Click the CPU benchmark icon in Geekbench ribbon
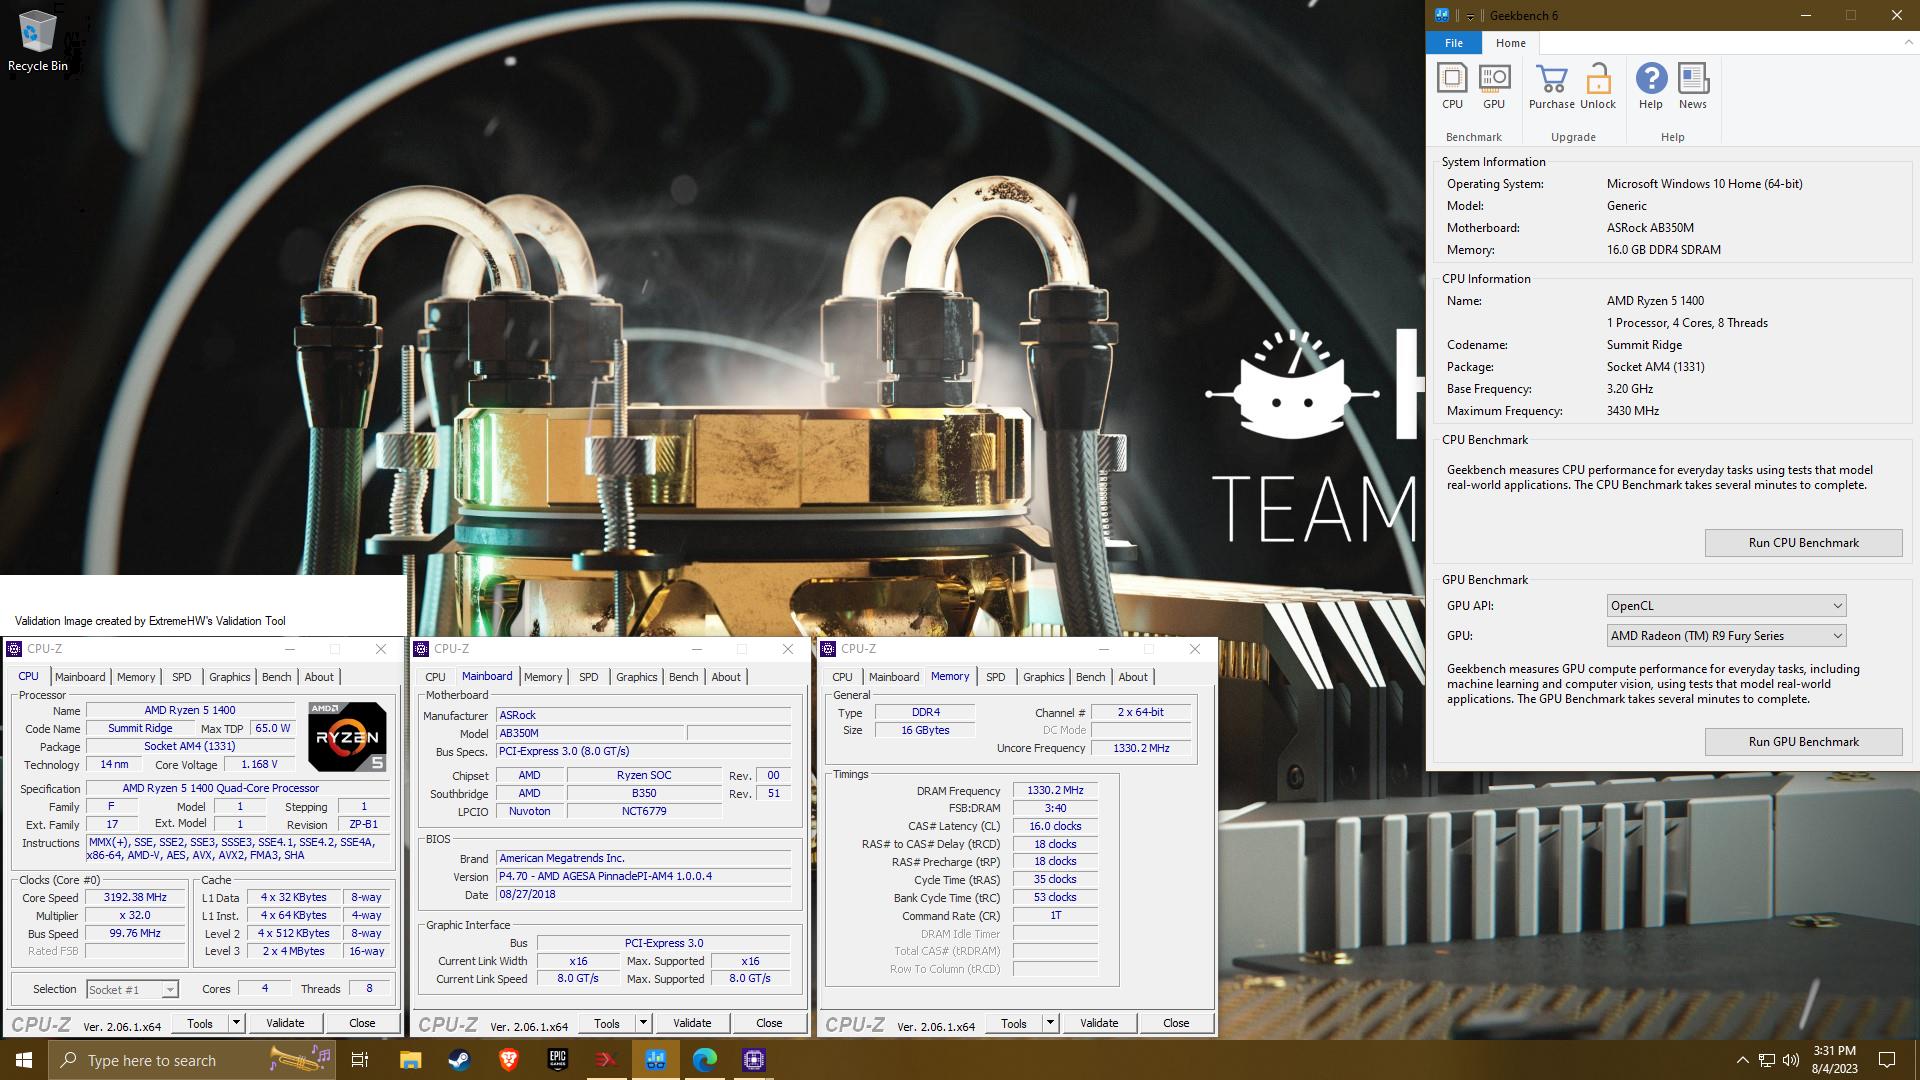This screenshot has width=1920, height=1080. [1452, 86]
